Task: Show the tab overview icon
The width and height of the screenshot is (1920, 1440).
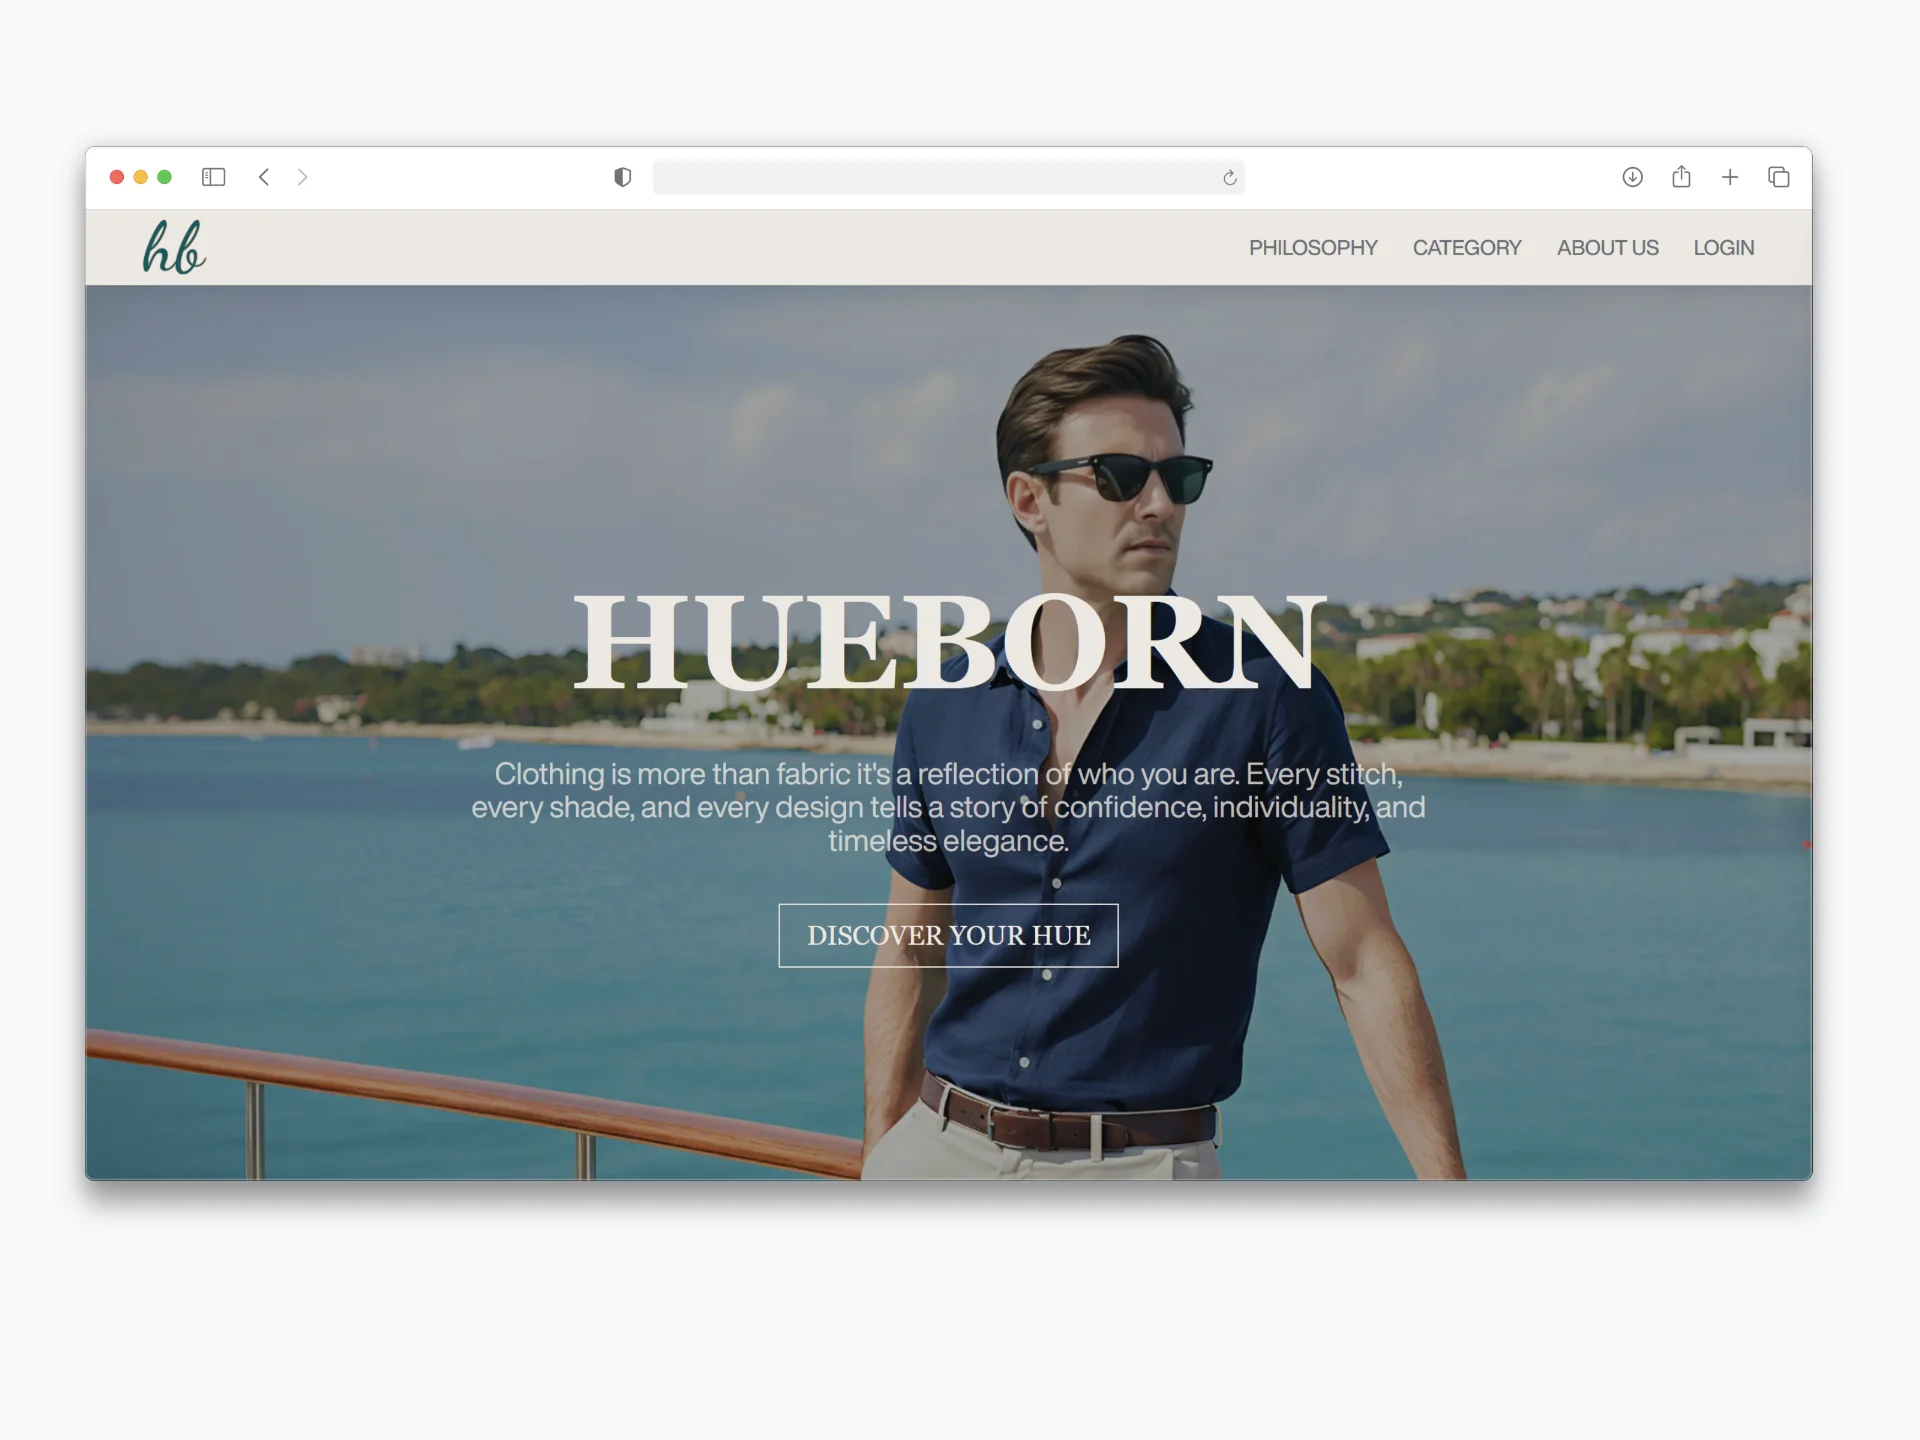Action: click(1778, 177)
